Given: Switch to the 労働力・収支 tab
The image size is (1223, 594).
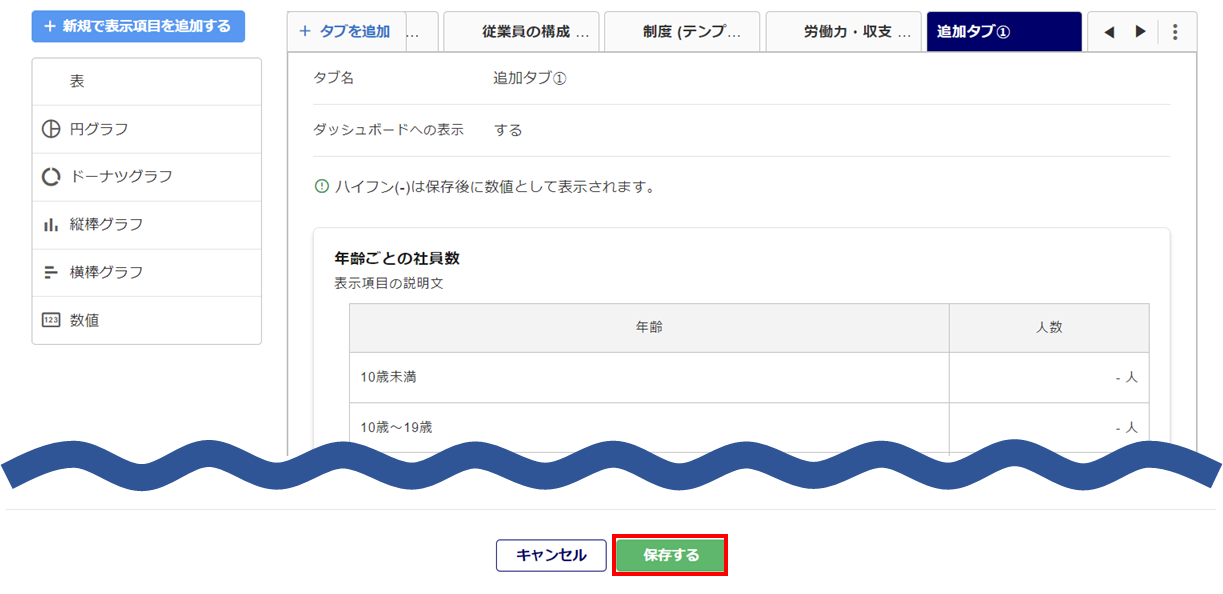Looking at the screenshot, I should [x=843, y=32].
